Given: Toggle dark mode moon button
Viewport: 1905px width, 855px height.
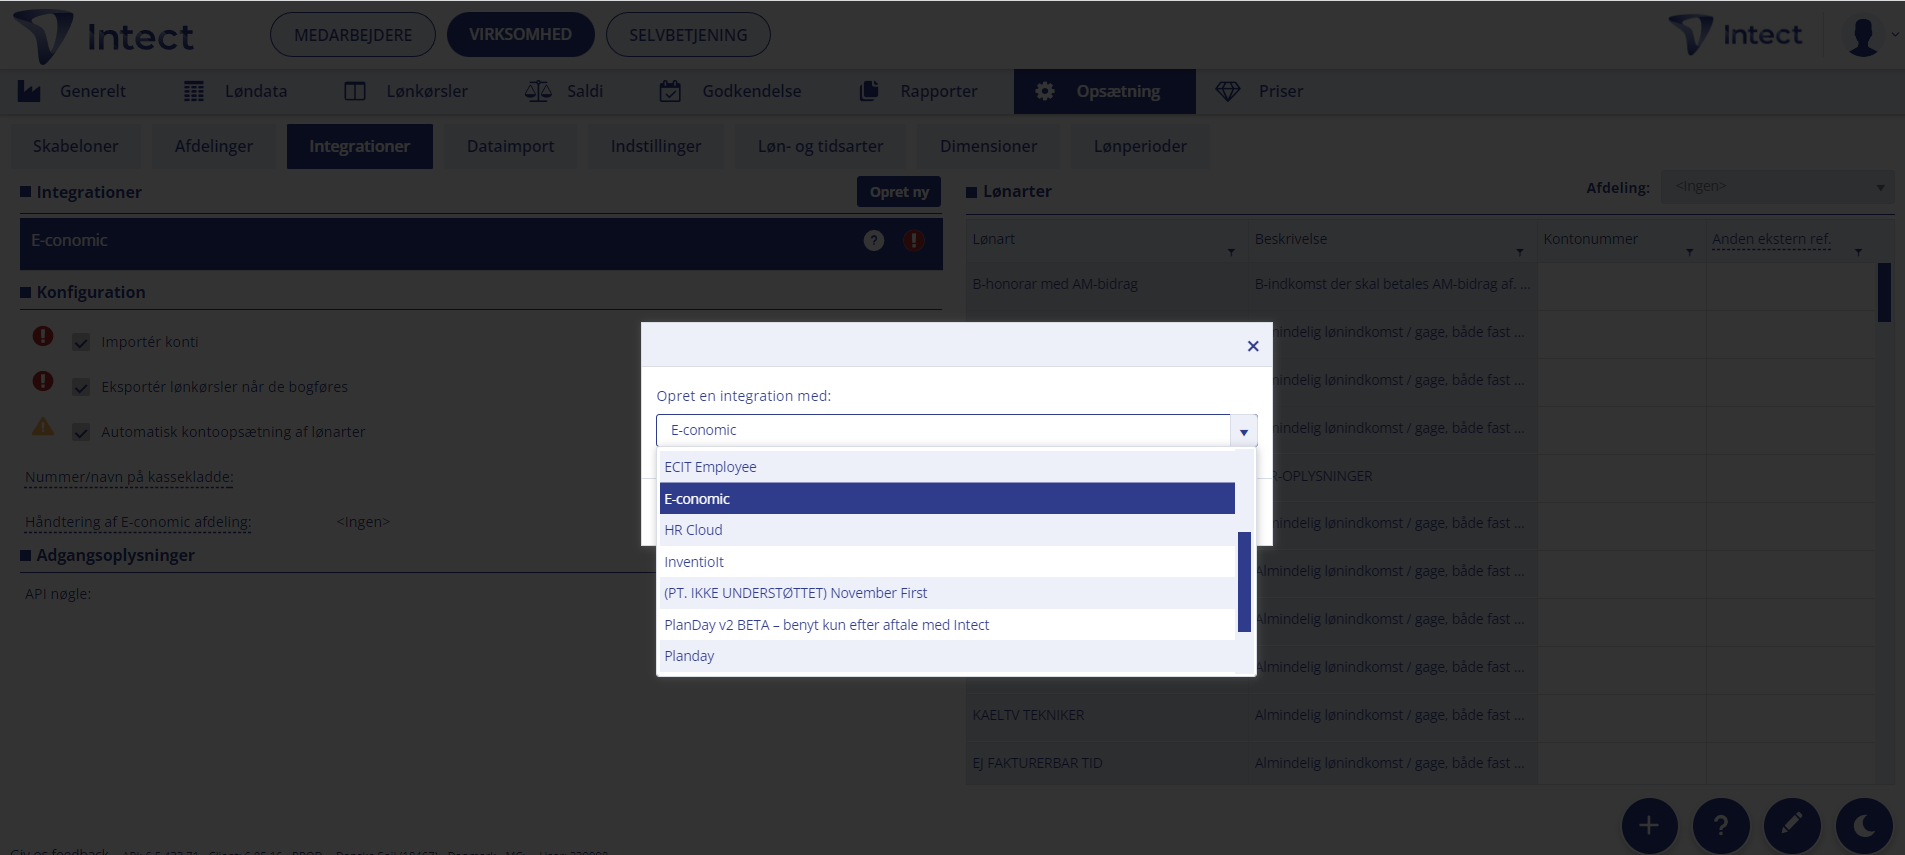Looking at the screenshot, I should pos(1864,825).
